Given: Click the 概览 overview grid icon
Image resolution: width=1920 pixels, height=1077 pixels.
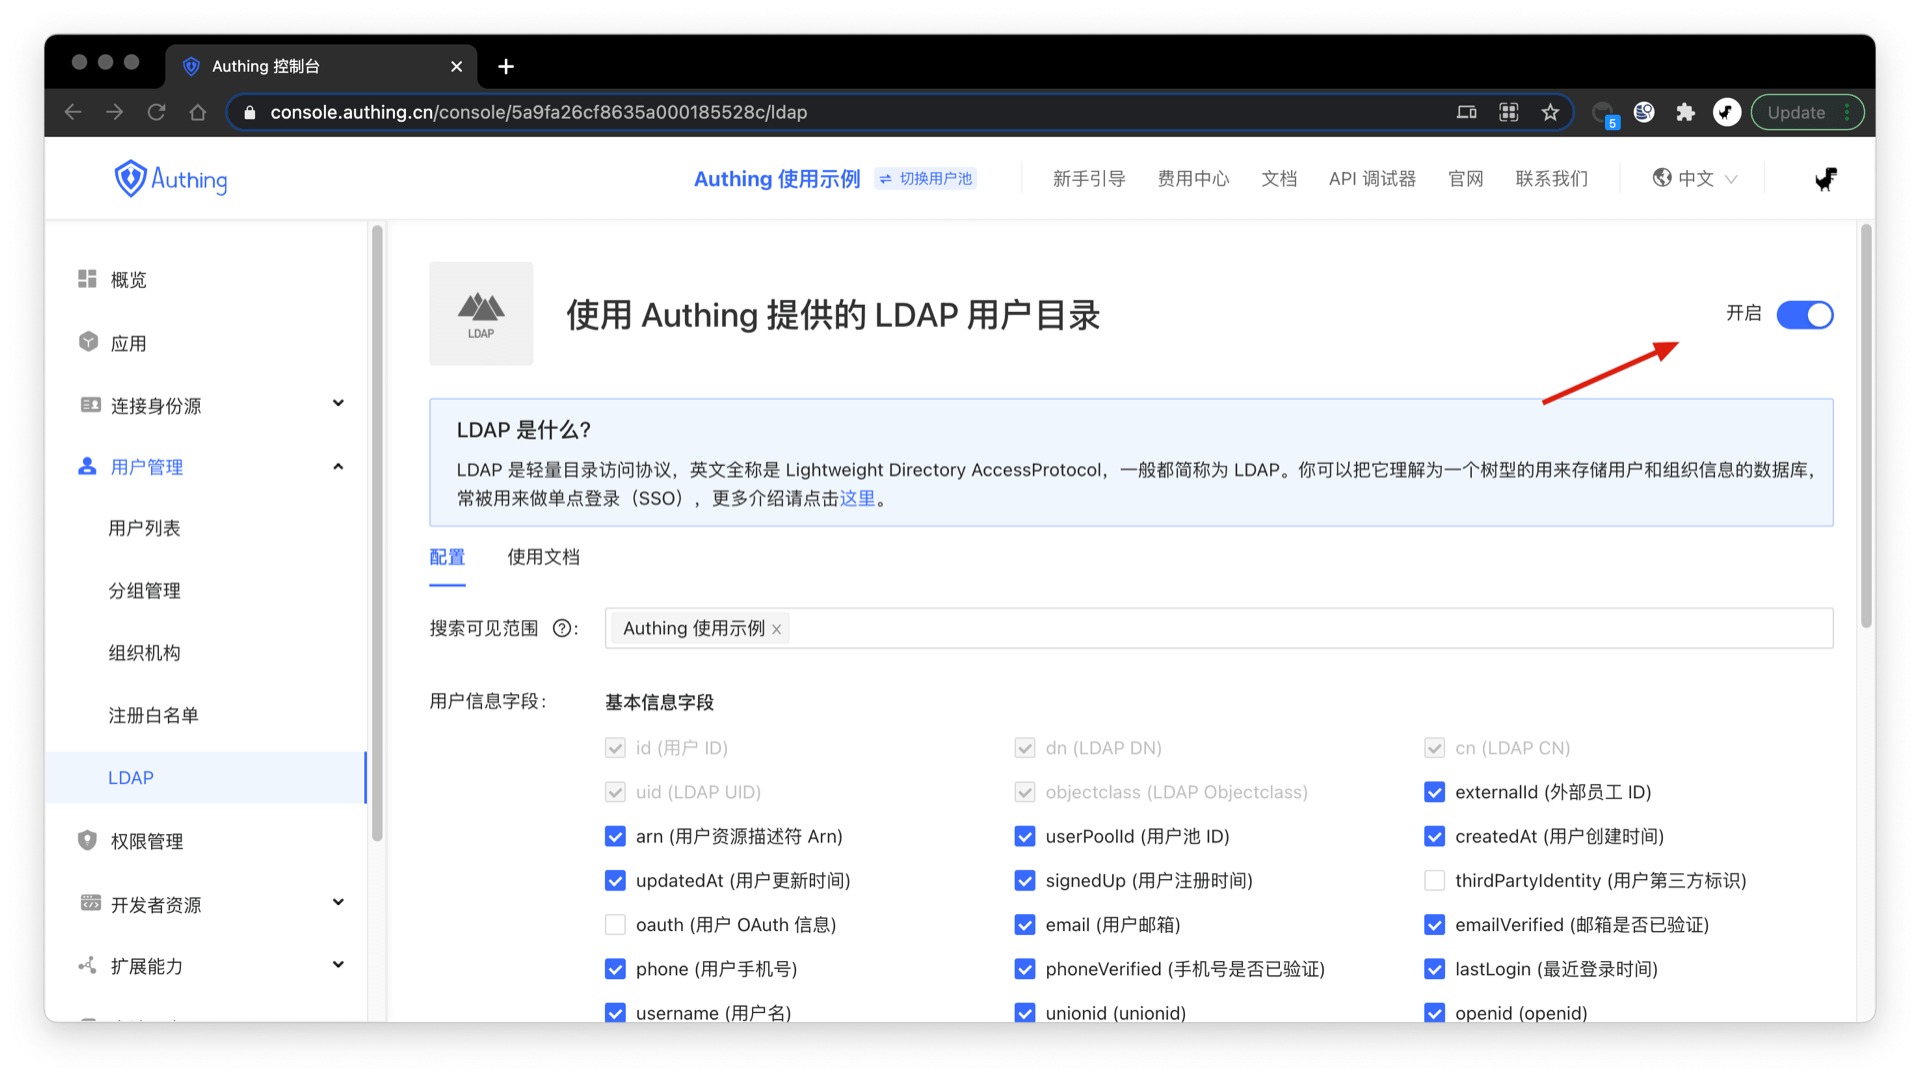Looking at the screenshot, I should point(88,279).
